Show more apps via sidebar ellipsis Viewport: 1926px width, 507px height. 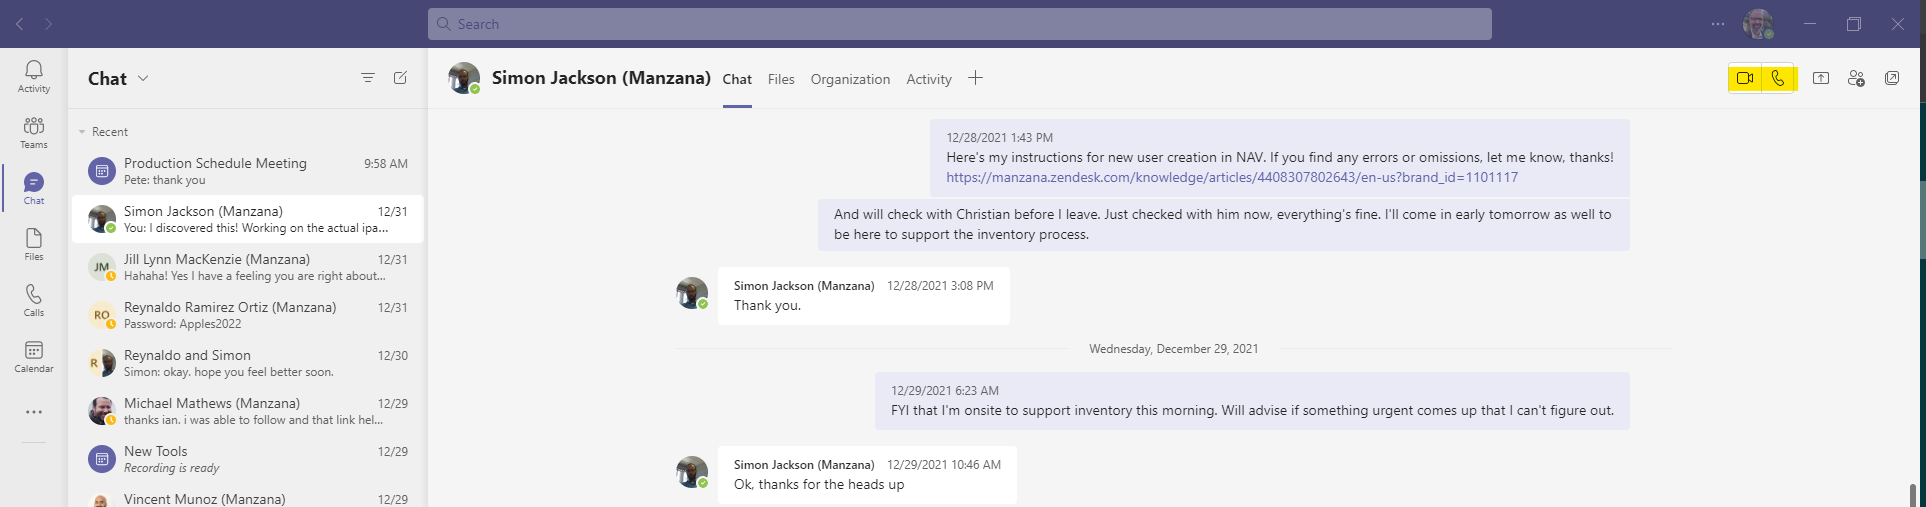pos(34,412)
